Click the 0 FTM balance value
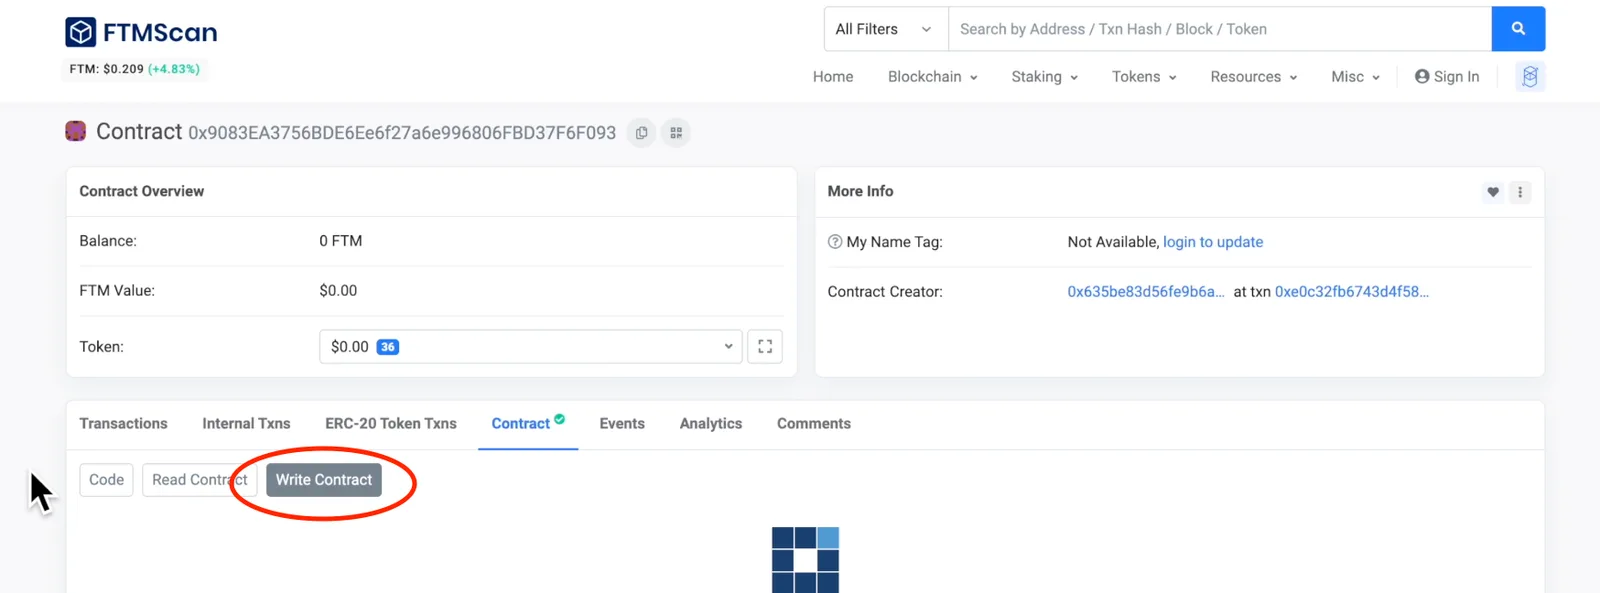 click(x=341, y=241)
